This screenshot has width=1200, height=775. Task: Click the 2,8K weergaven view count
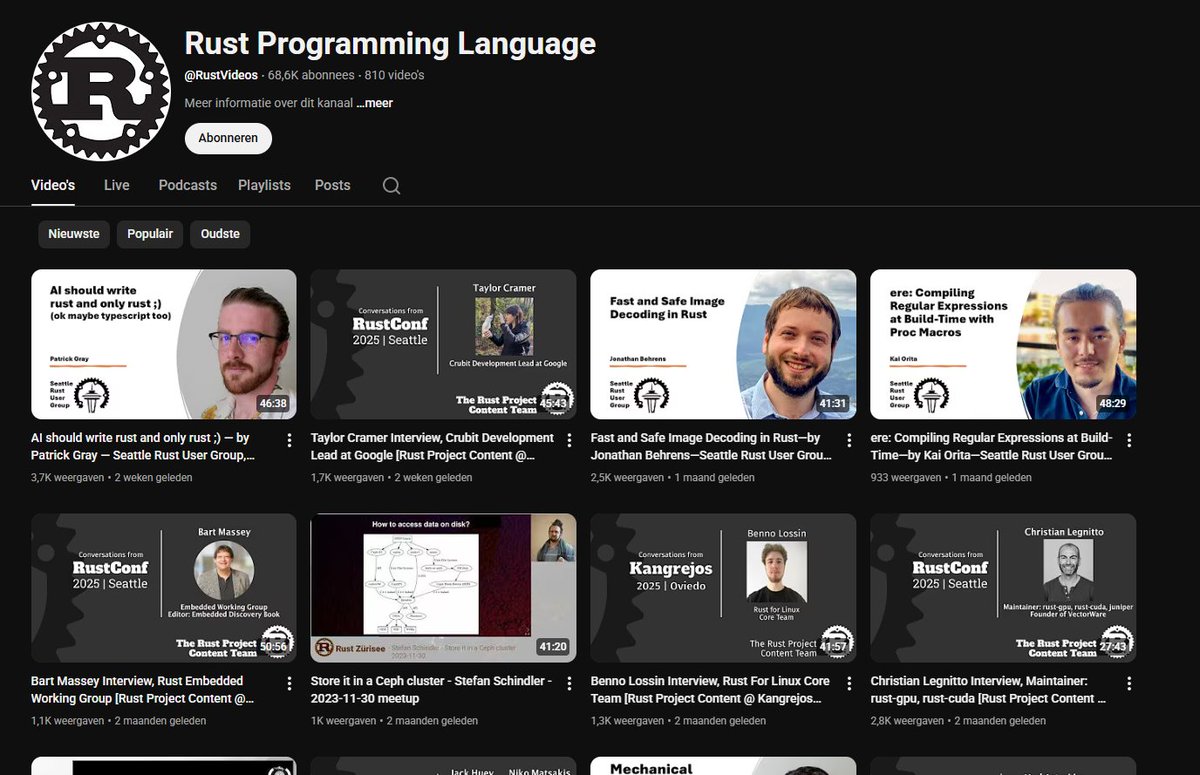[x=908, y=721]
